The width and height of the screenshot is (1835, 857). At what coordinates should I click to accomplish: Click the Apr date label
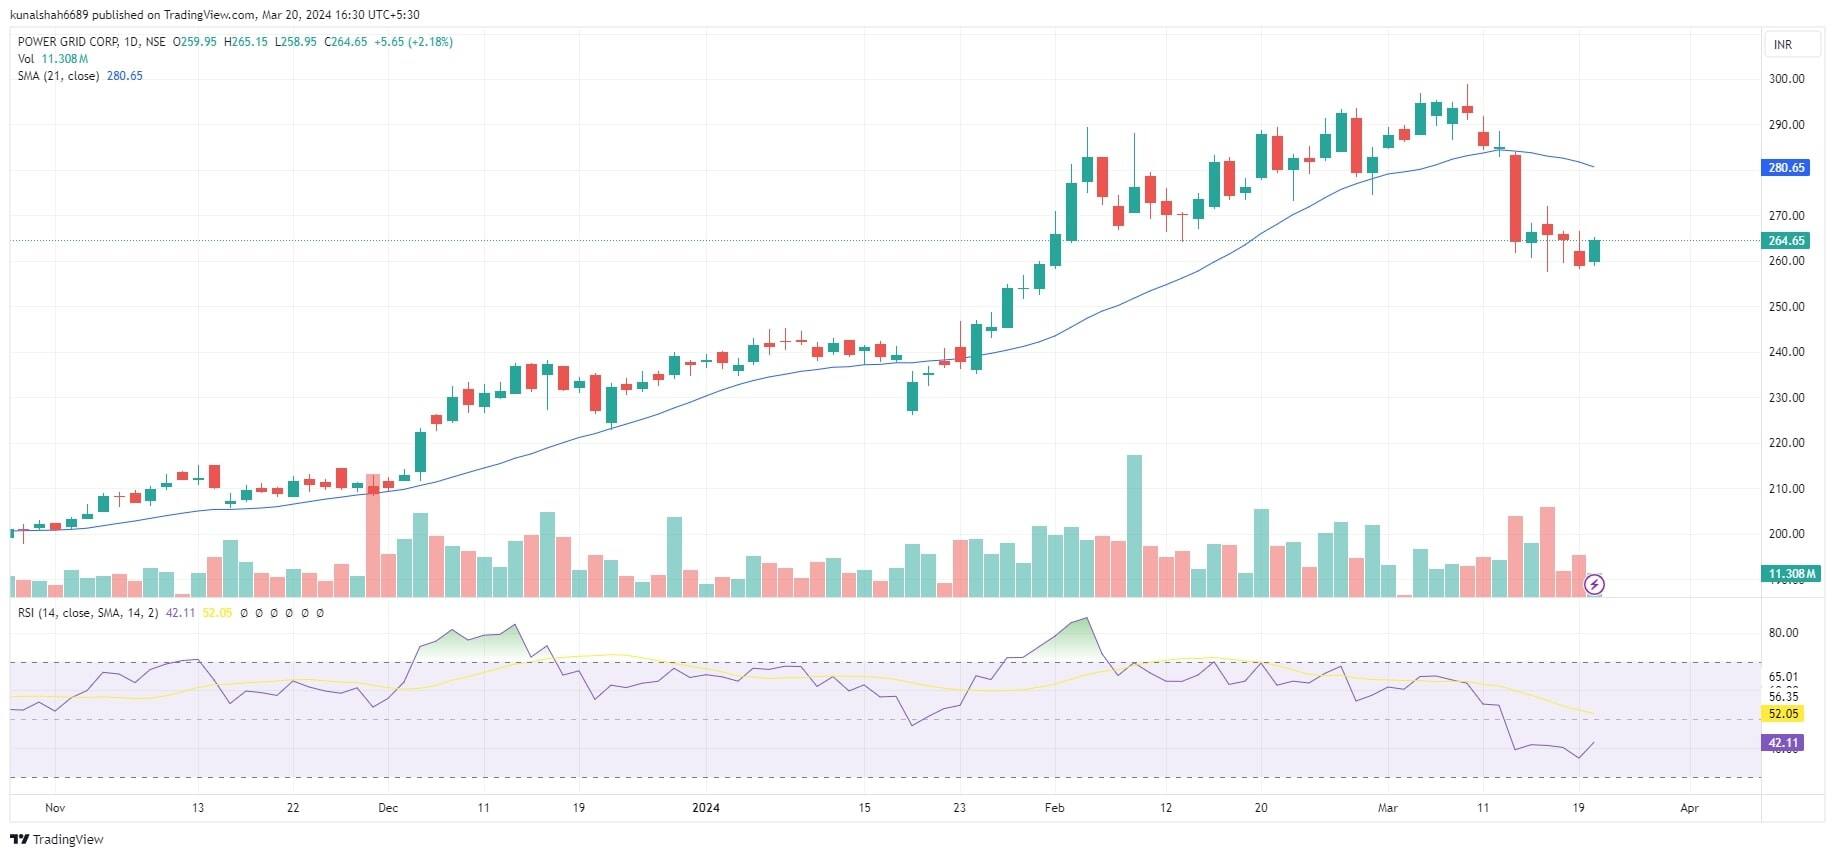pos(1689,808)
